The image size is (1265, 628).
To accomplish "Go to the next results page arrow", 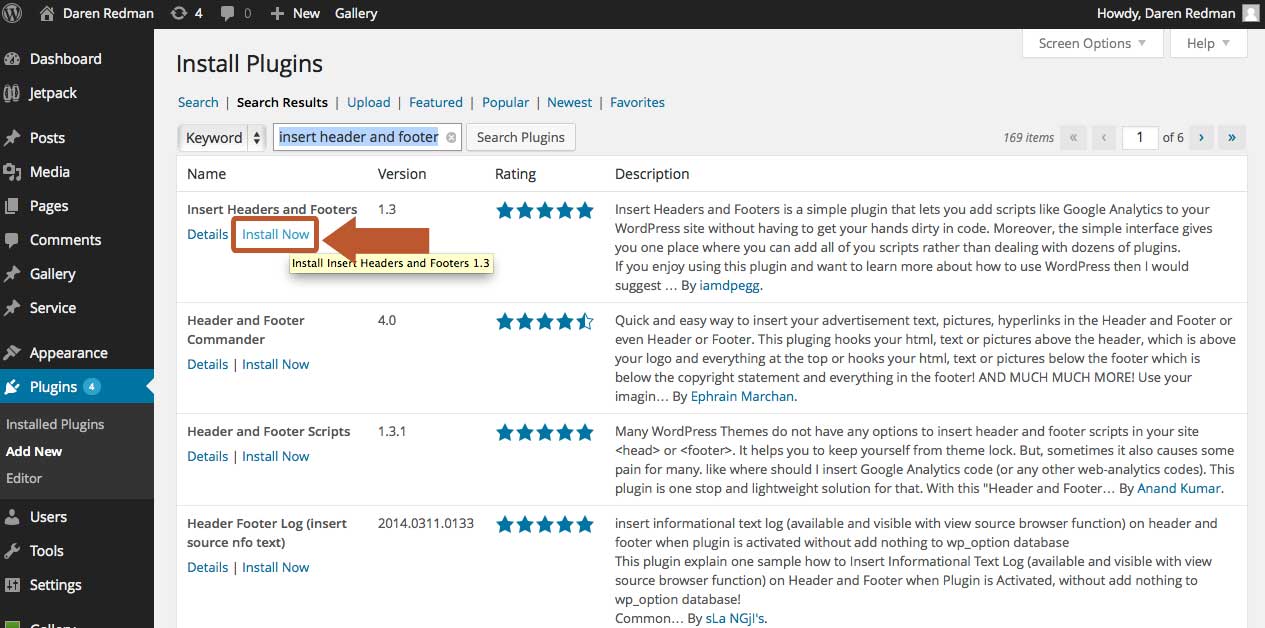I will [1201, 138].
